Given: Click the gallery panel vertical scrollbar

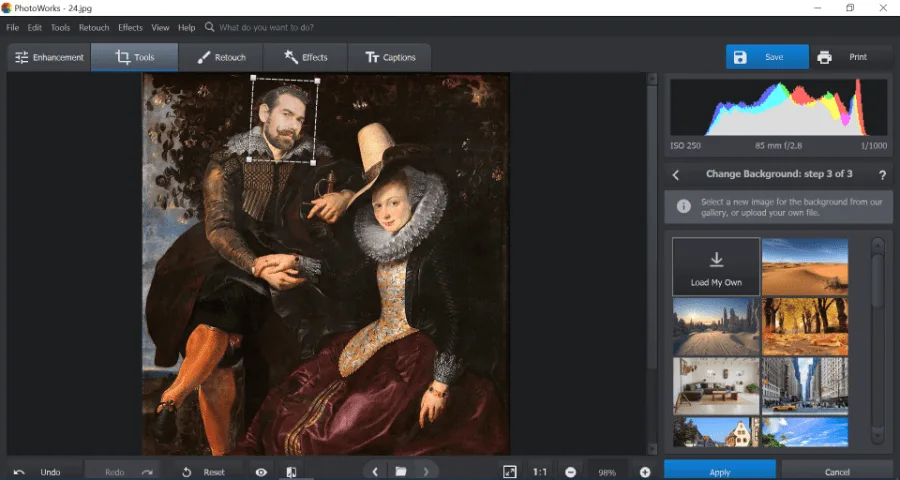Looking at the screenshot, I should point(878,341).
